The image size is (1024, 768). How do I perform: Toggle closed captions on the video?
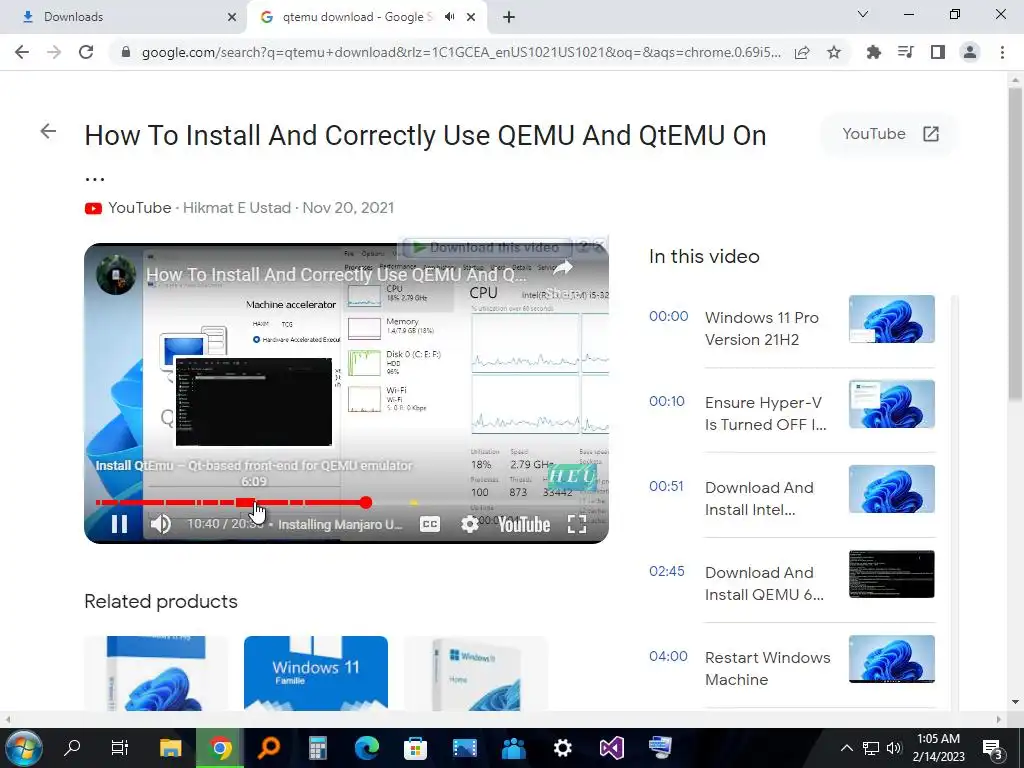(430, 524)
